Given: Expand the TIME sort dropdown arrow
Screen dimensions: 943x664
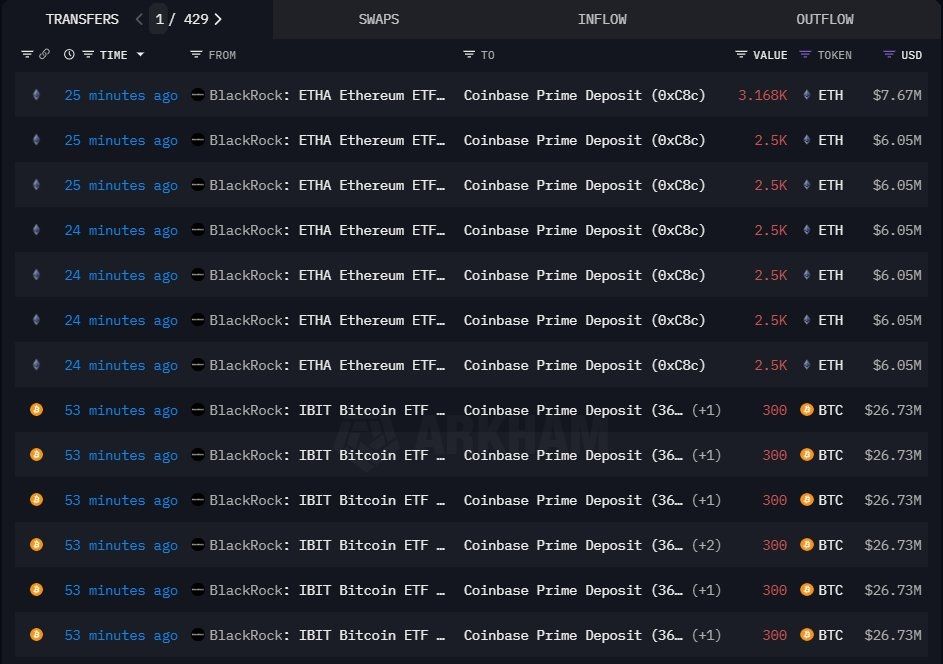Looking at the screenshot, I should (x=140, y=55).
